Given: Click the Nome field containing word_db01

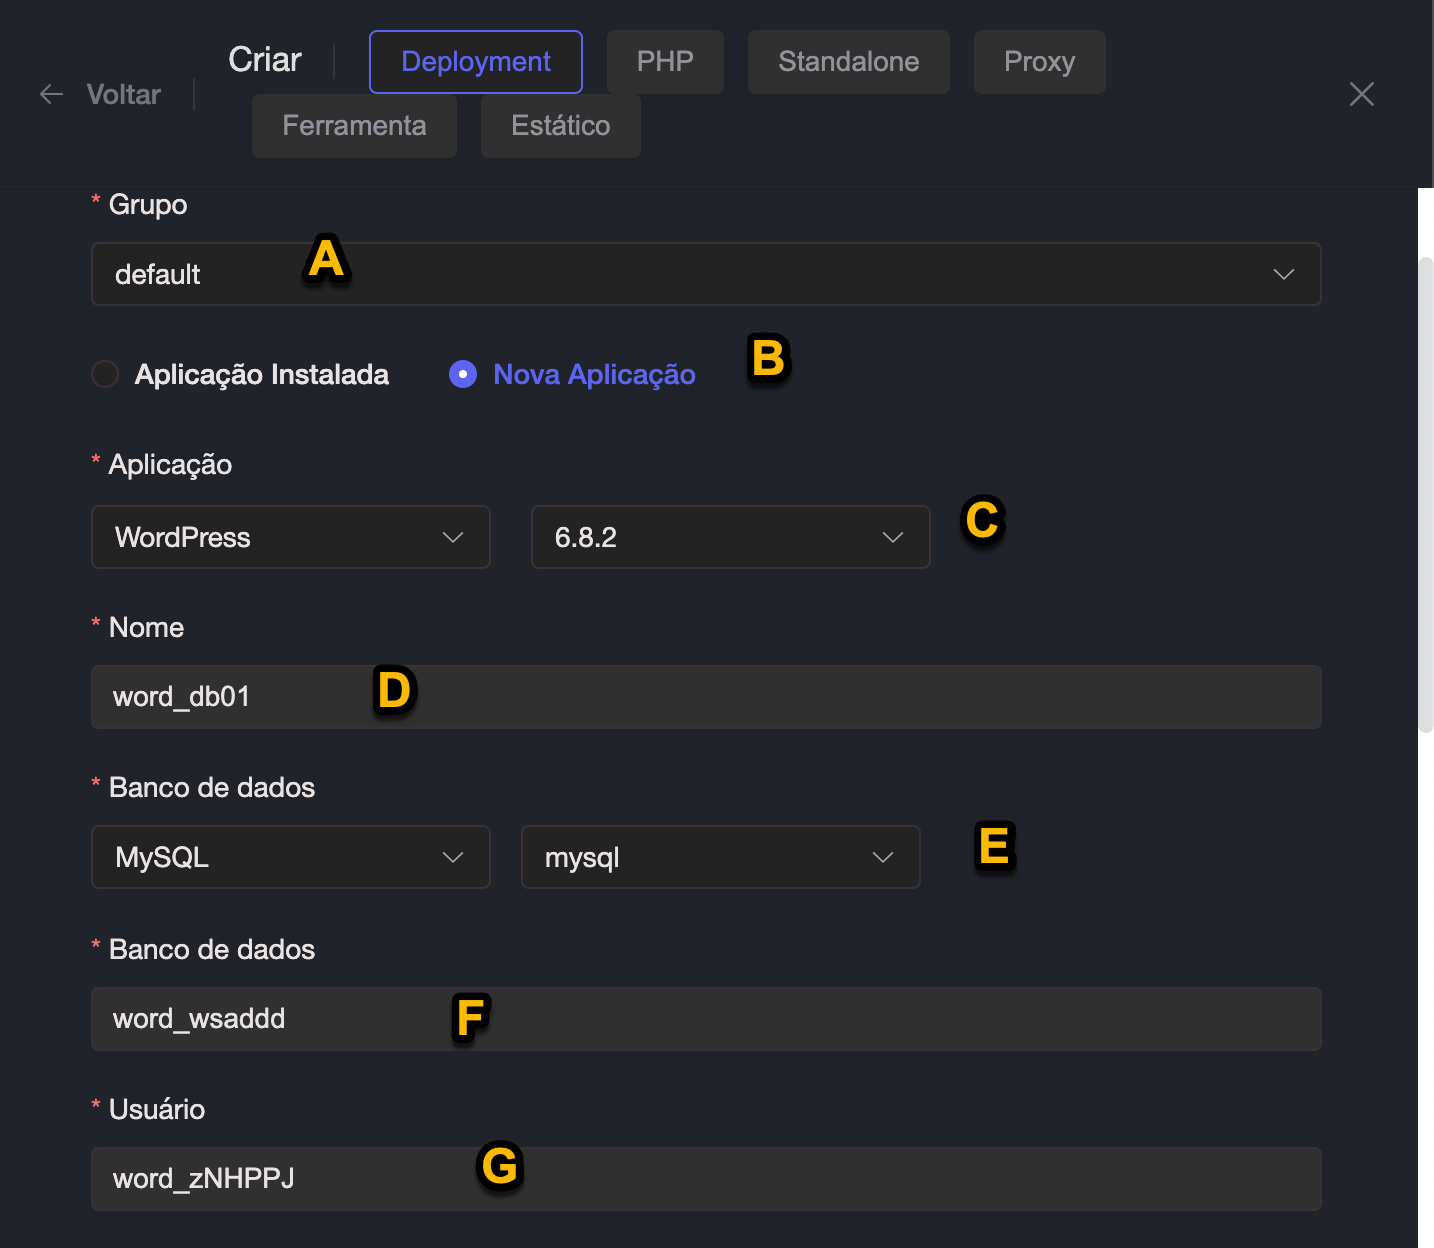Looking at the screenshot, I should [x=705, y=697].
